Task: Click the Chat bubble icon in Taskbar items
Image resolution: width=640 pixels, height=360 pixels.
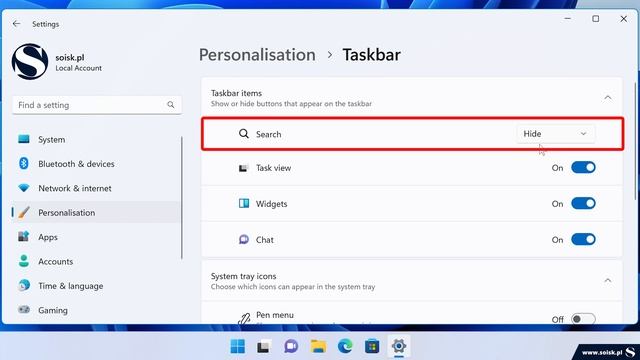Action: 244,239
